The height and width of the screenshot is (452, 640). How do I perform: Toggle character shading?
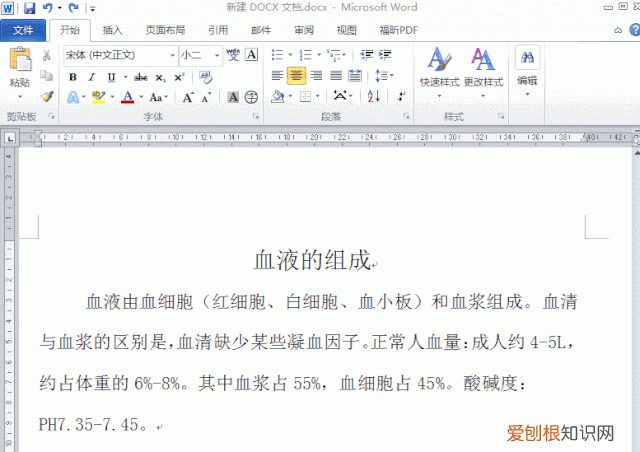(233, 97)
